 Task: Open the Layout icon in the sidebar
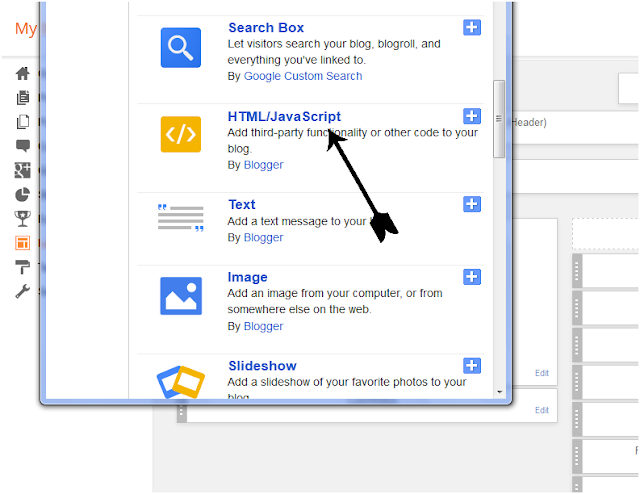pyautogui.click(x=23, y=243)
